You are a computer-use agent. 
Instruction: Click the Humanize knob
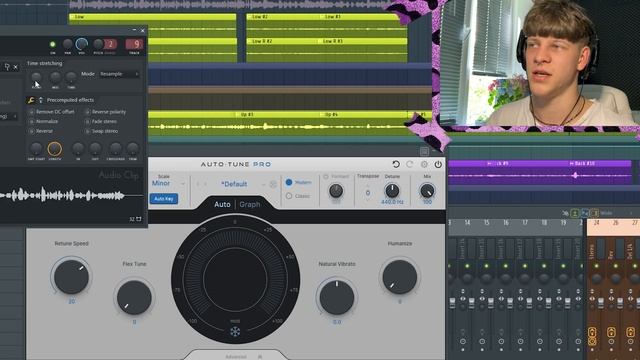click(400, 277)
